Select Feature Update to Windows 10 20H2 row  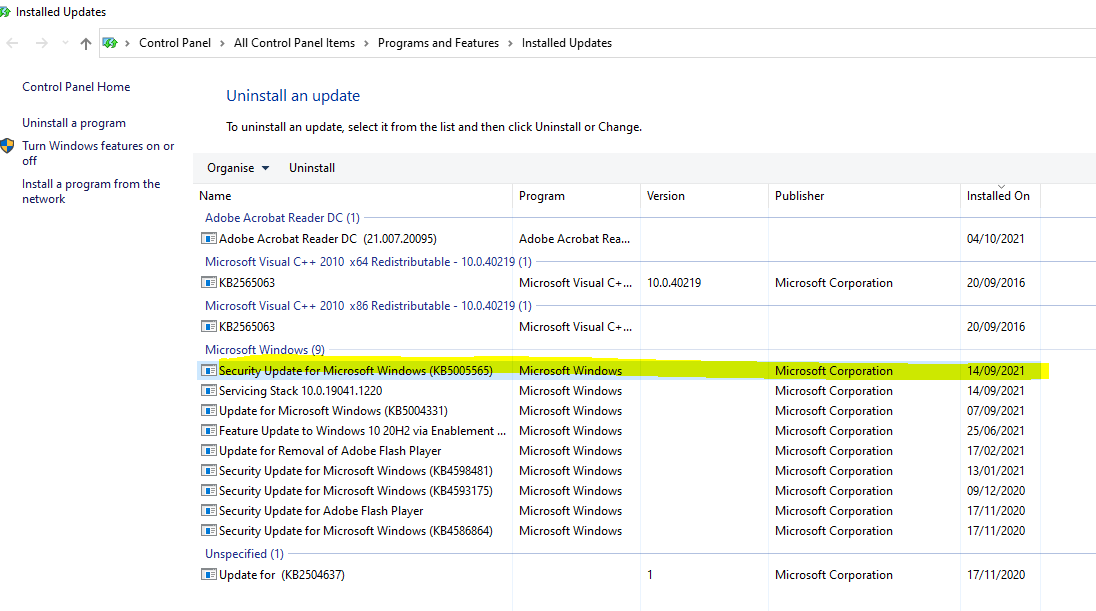[x=619, y=431]
